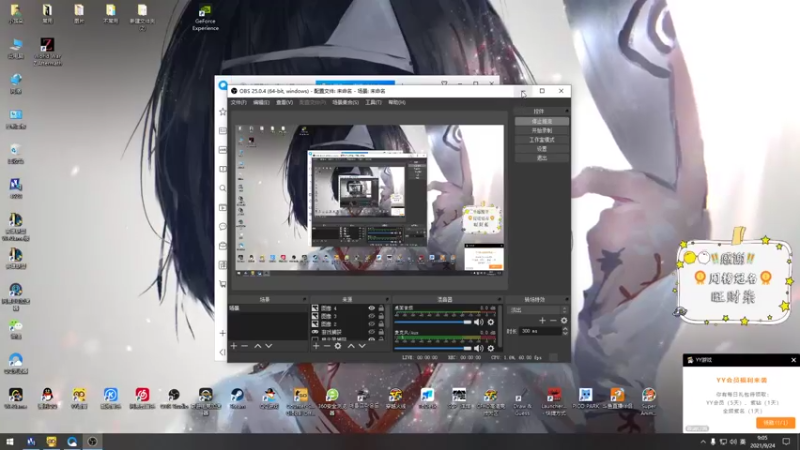Click the stop streaming button in Controls
800x450 pixels.
[541, 121]
